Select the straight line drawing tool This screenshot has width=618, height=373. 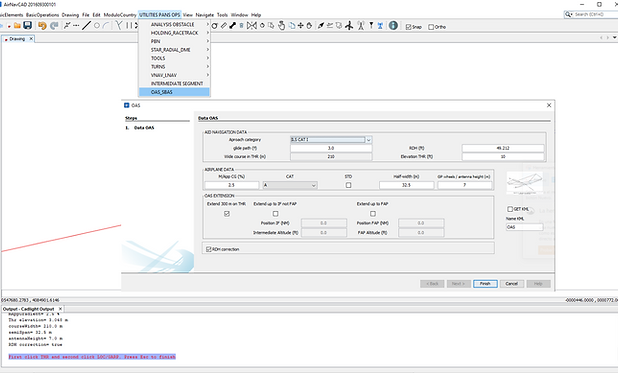[86, 26]
